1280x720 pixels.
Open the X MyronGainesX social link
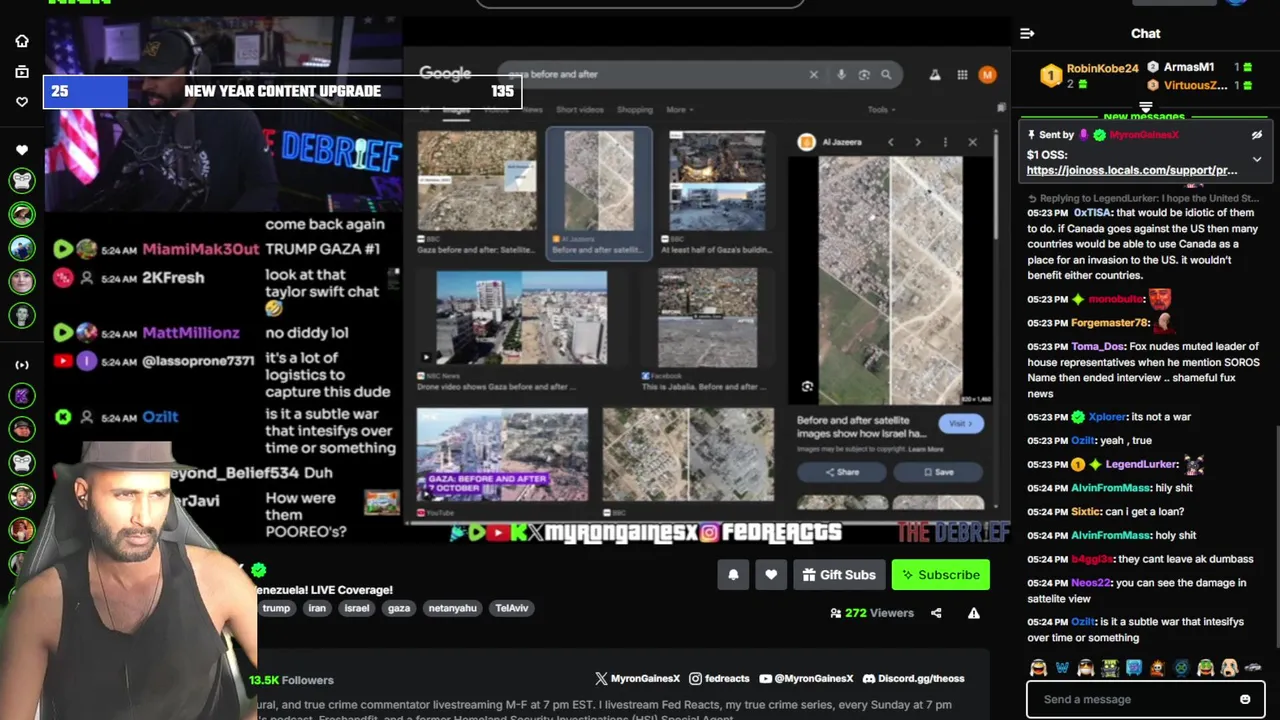(x=637, y=678)
